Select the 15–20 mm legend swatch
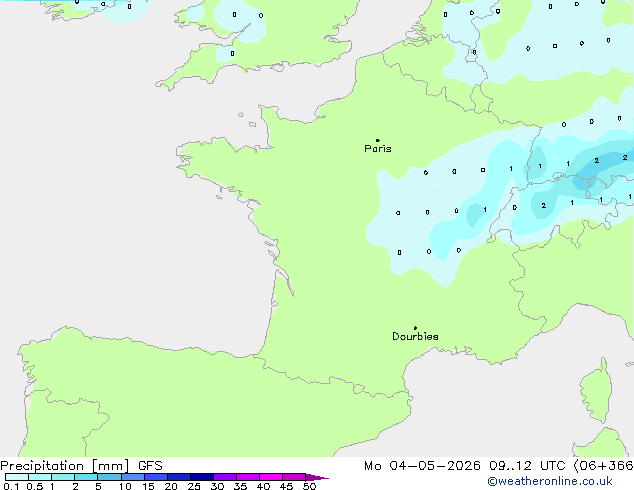The image size is (634, 490). coord(156,477)
